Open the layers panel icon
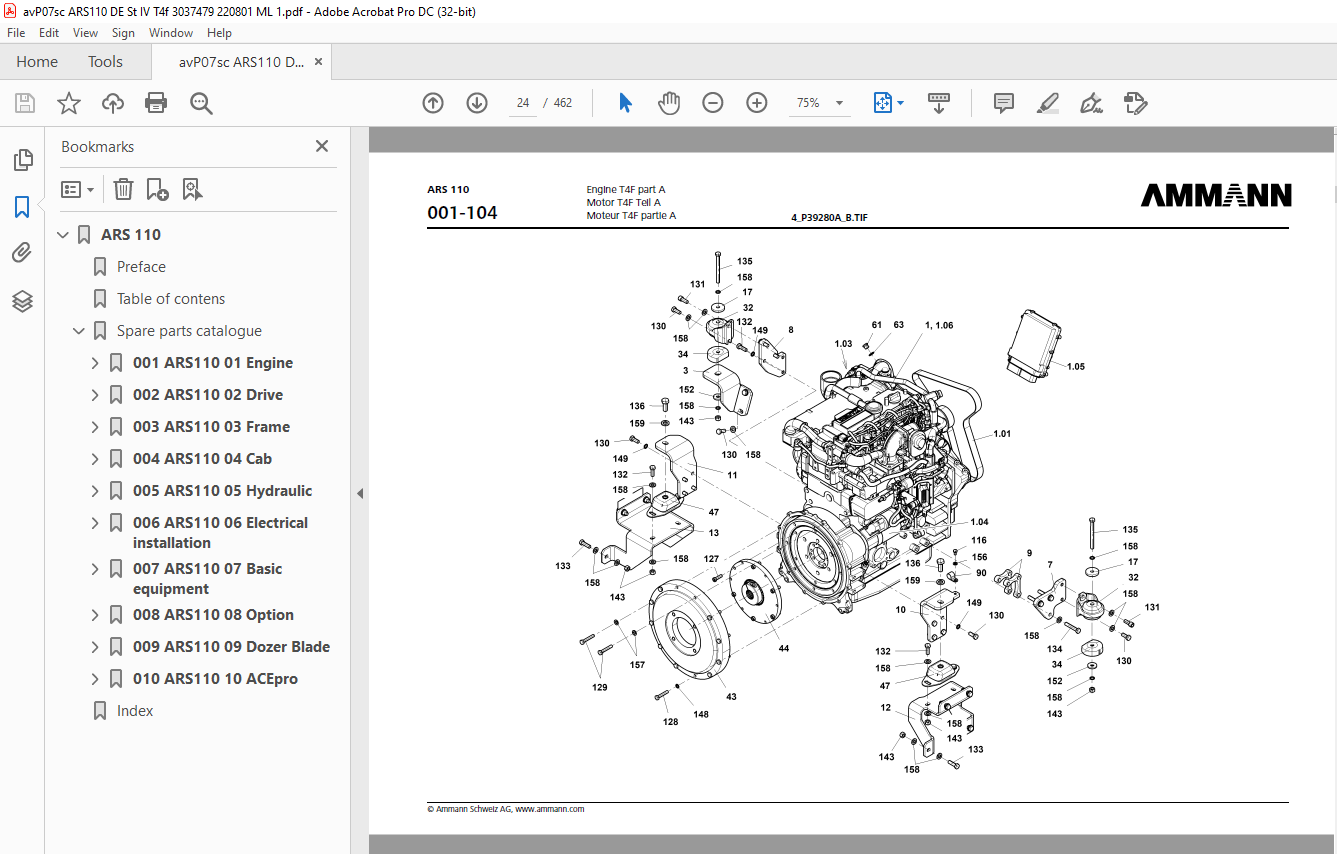 [x=22, y=301]
